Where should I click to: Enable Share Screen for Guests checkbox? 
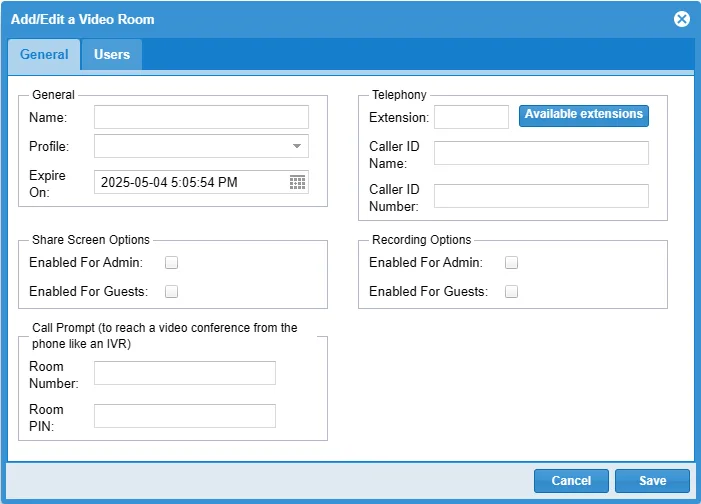click(x=171, y=292)
